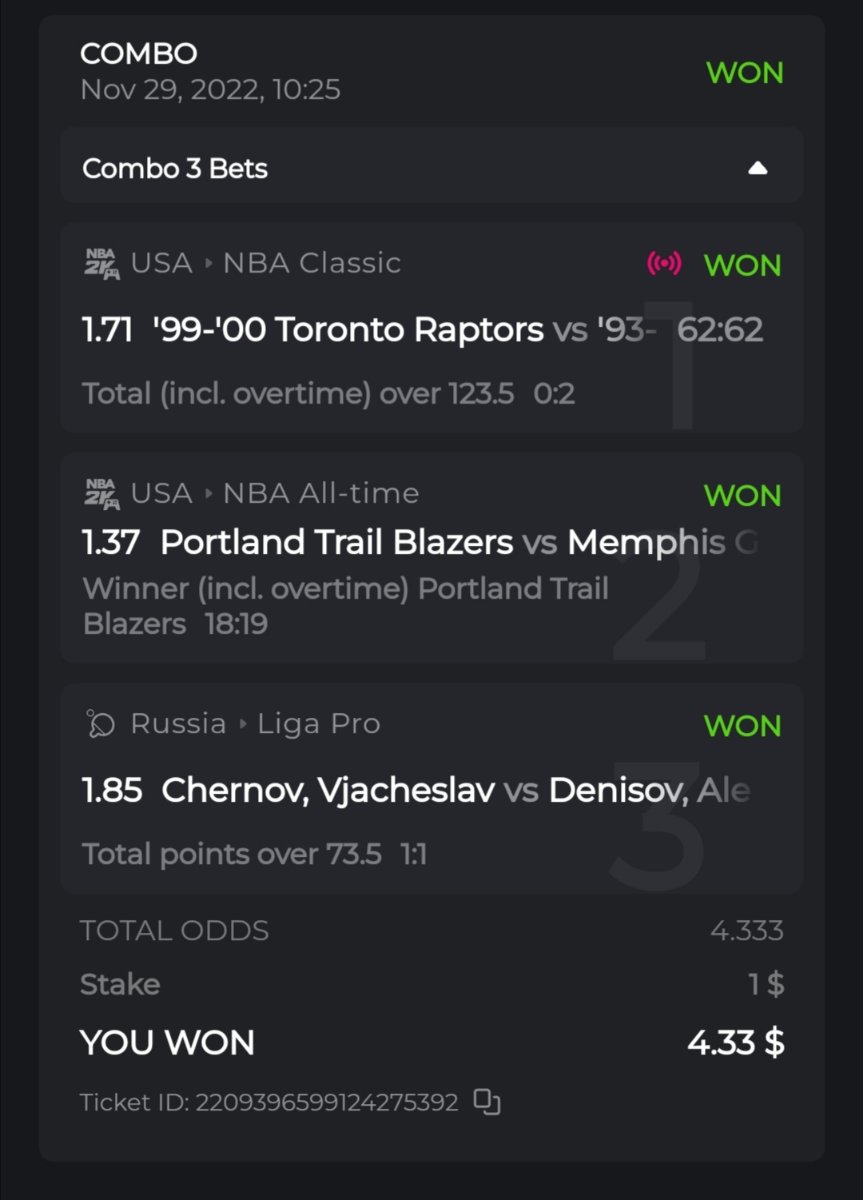This screenshot has width=863, height=1200.
Task: Select the NBA All-time league label
Action: [x=320, y=493]
